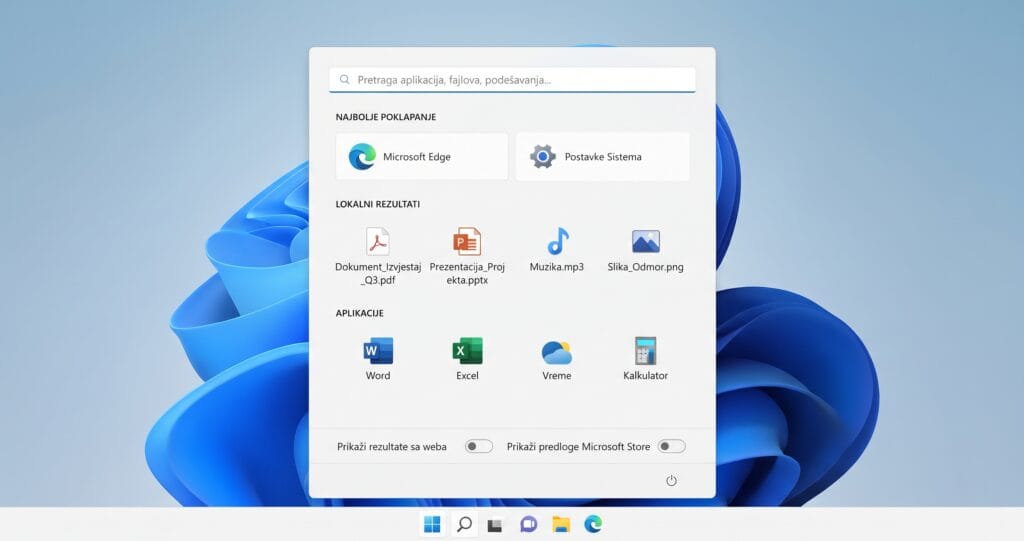1024x541 pixels.
Task: Click the Slika_Odmor.png file name
Action: click(646, 267)
